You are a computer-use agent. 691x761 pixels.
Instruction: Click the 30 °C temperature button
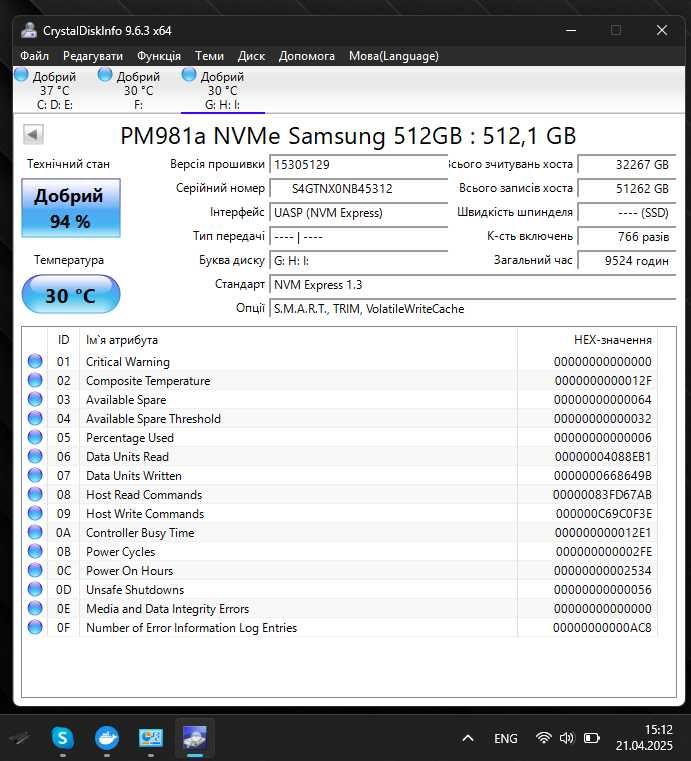tap(71, 295)
